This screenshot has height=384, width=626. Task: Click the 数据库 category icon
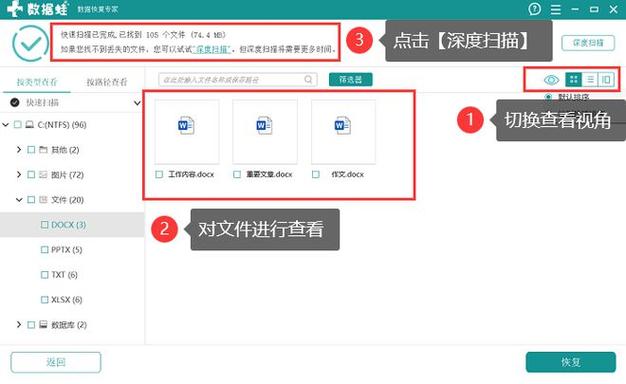(43, 325)
